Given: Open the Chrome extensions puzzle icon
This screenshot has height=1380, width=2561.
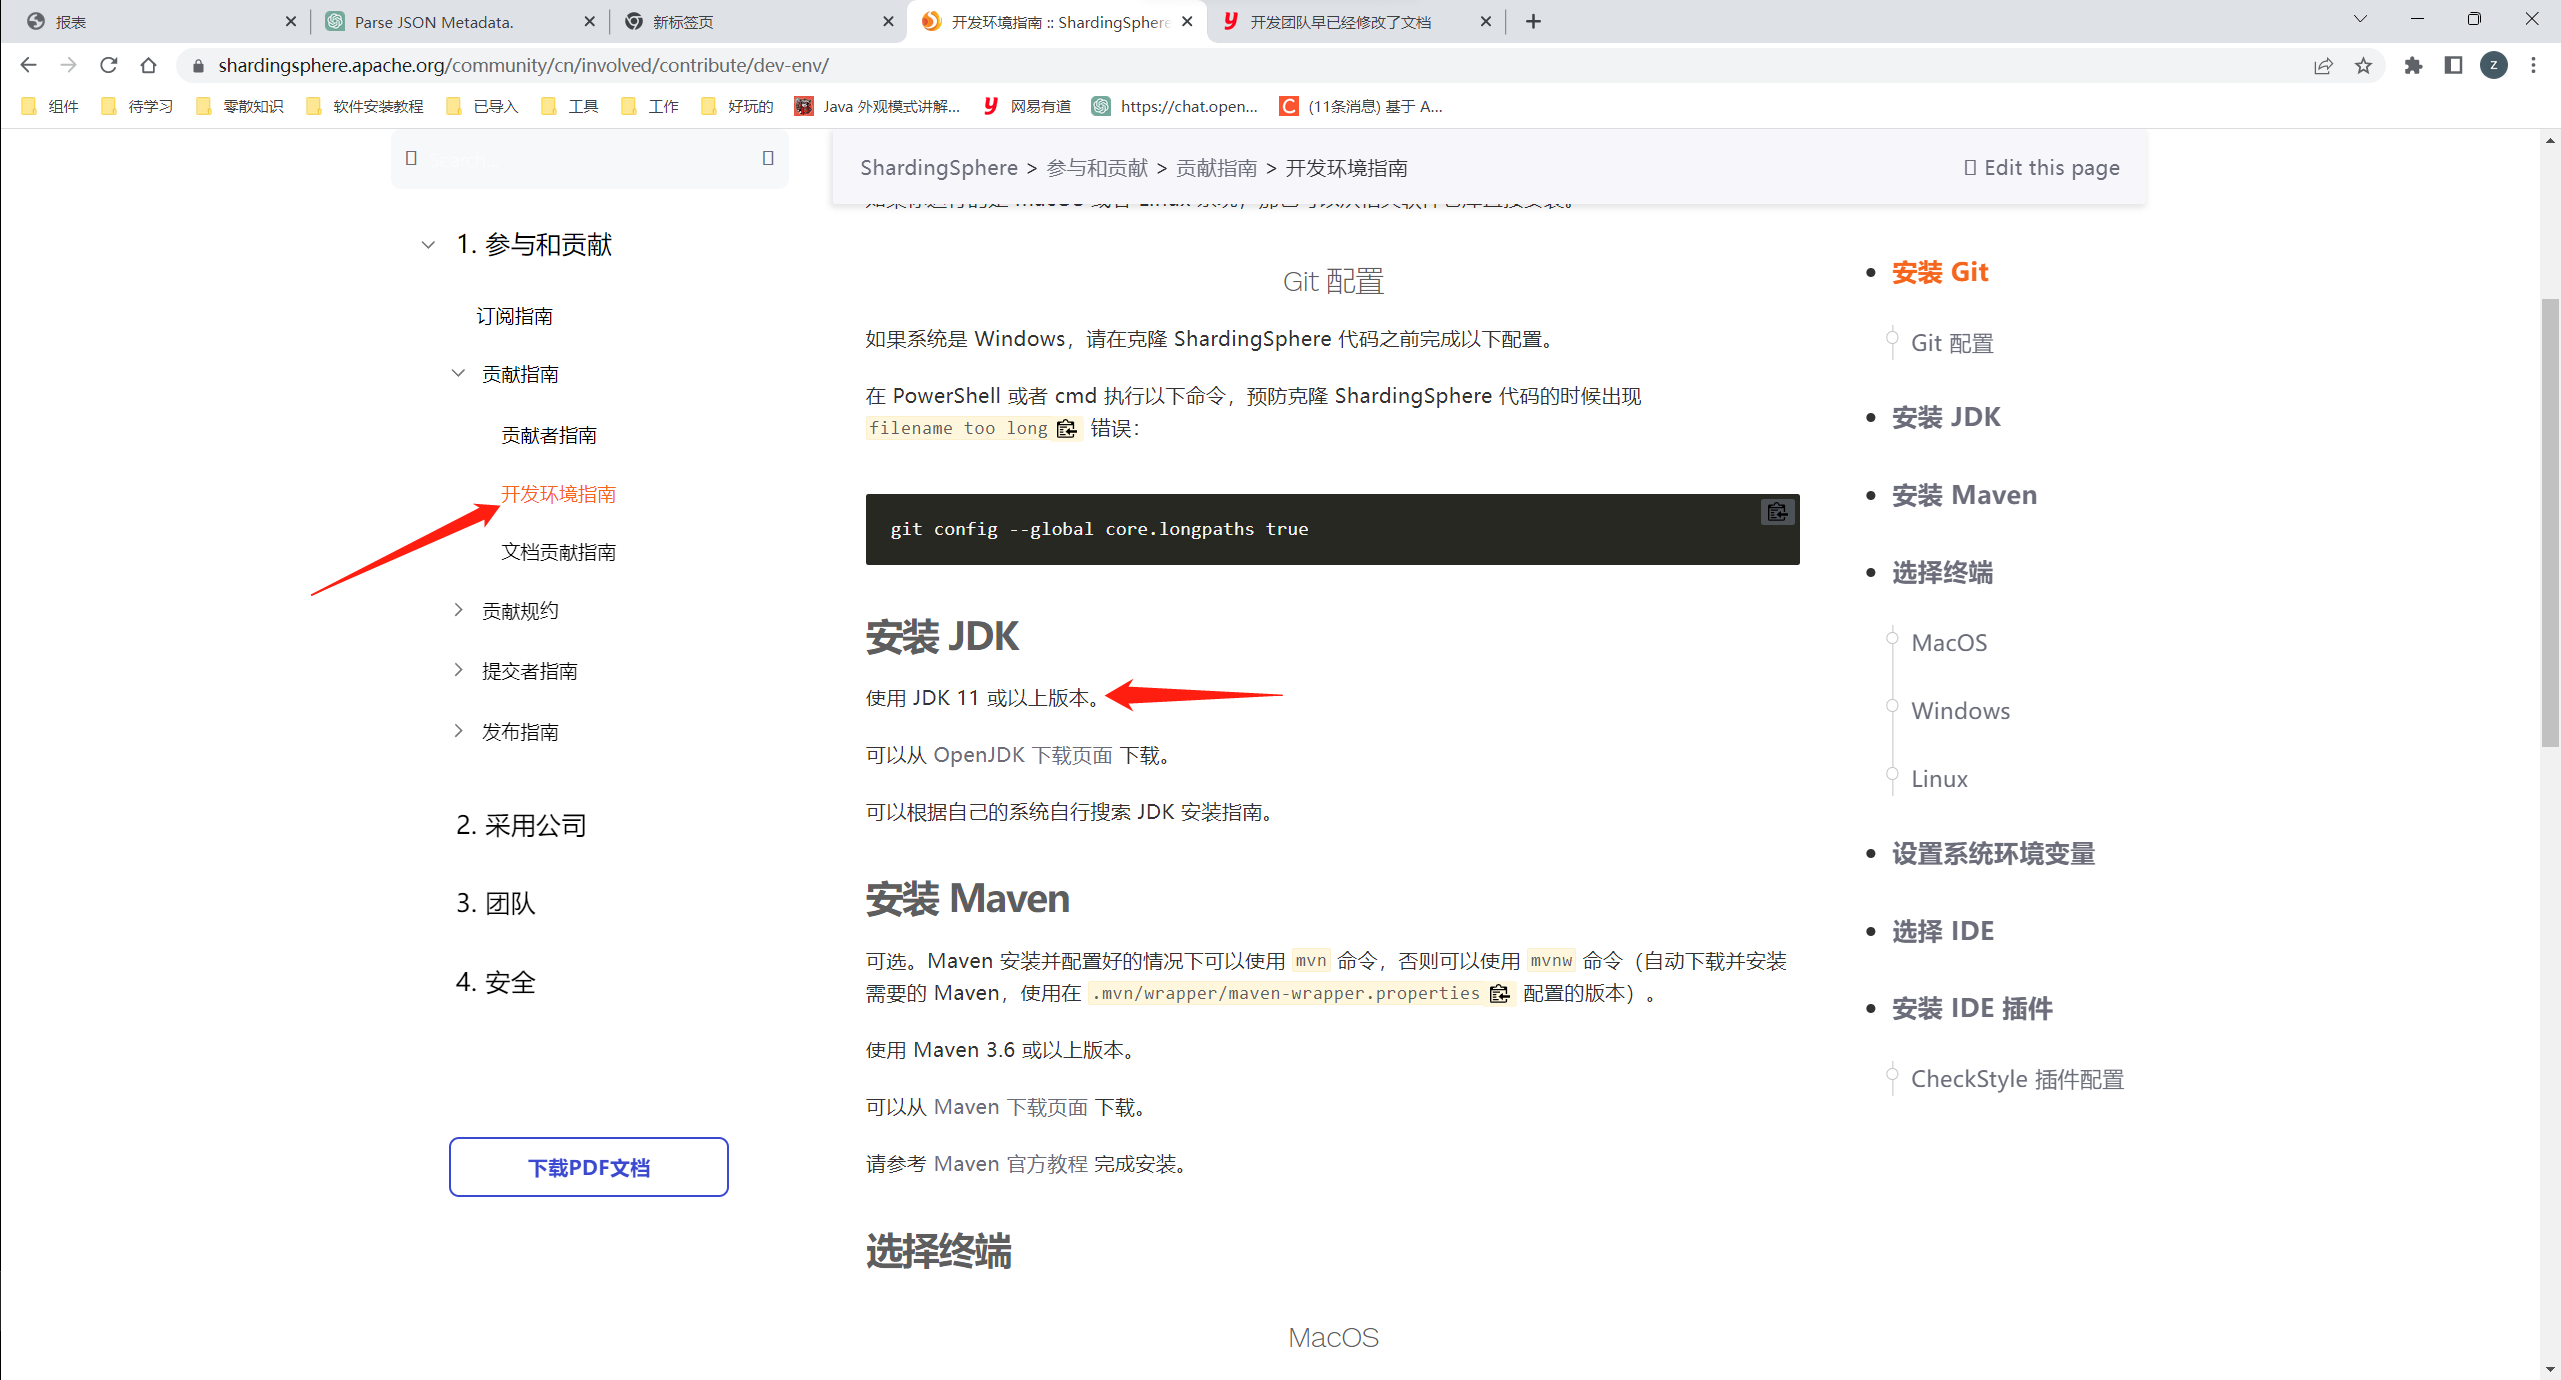Looking at the screenshot, I should [2413, 66].
